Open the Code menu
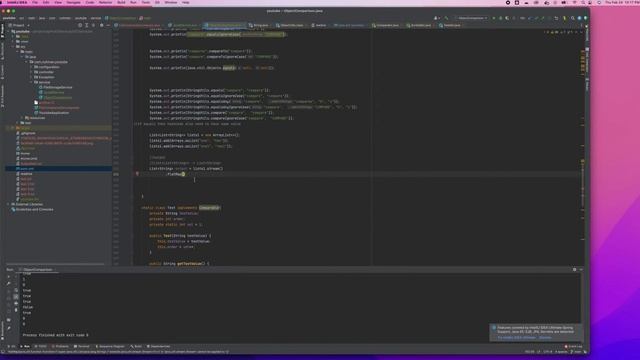Screen dimensions: 640x360 (x=90, y=2)
